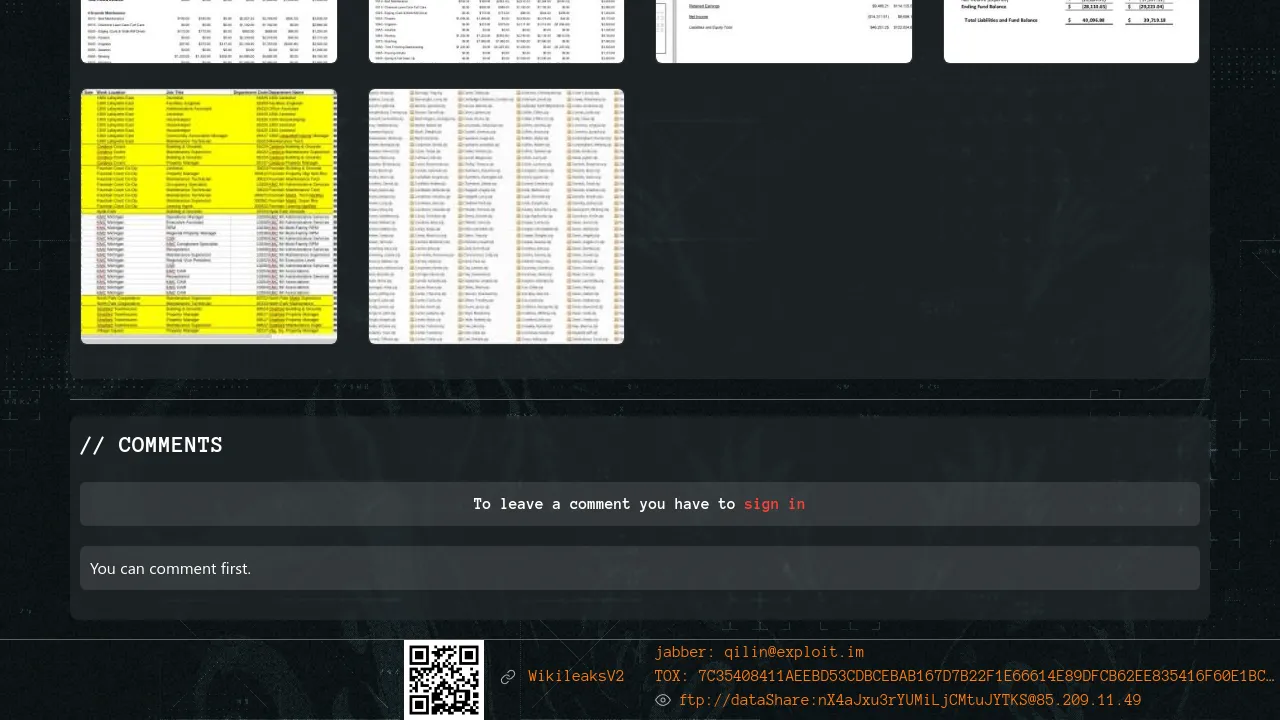This screenshot has height=720, width=1280.
Task: Click the header row of yellow spreadsheet thumbnail
Action: 209,93
